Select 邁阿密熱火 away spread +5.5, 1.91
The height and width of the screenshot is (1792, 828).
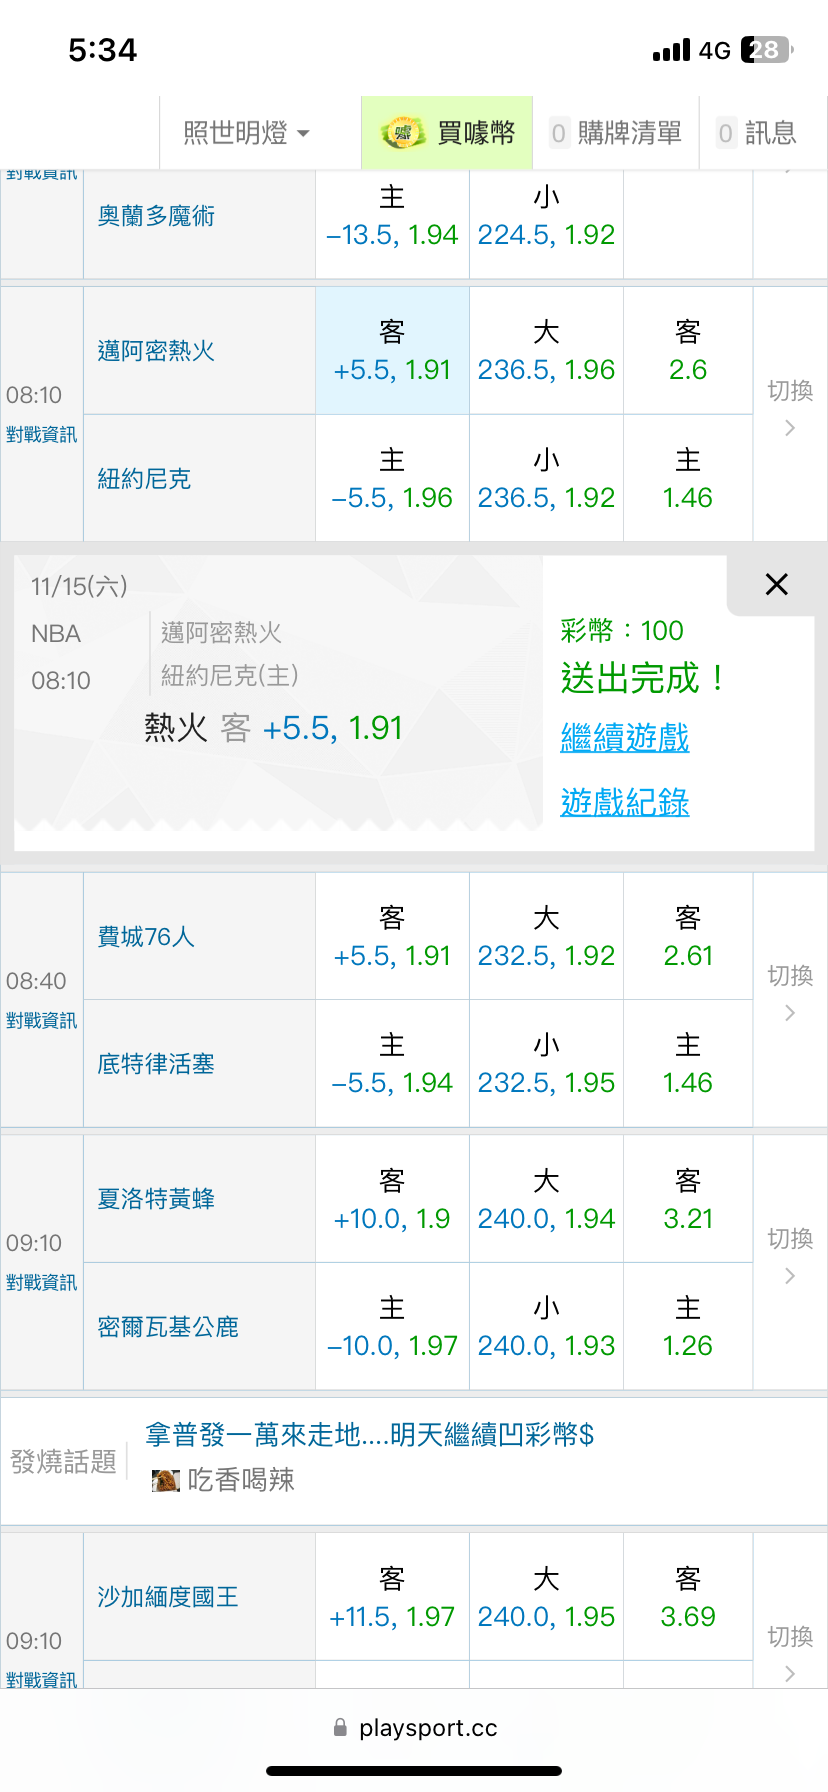click(392, 351)
